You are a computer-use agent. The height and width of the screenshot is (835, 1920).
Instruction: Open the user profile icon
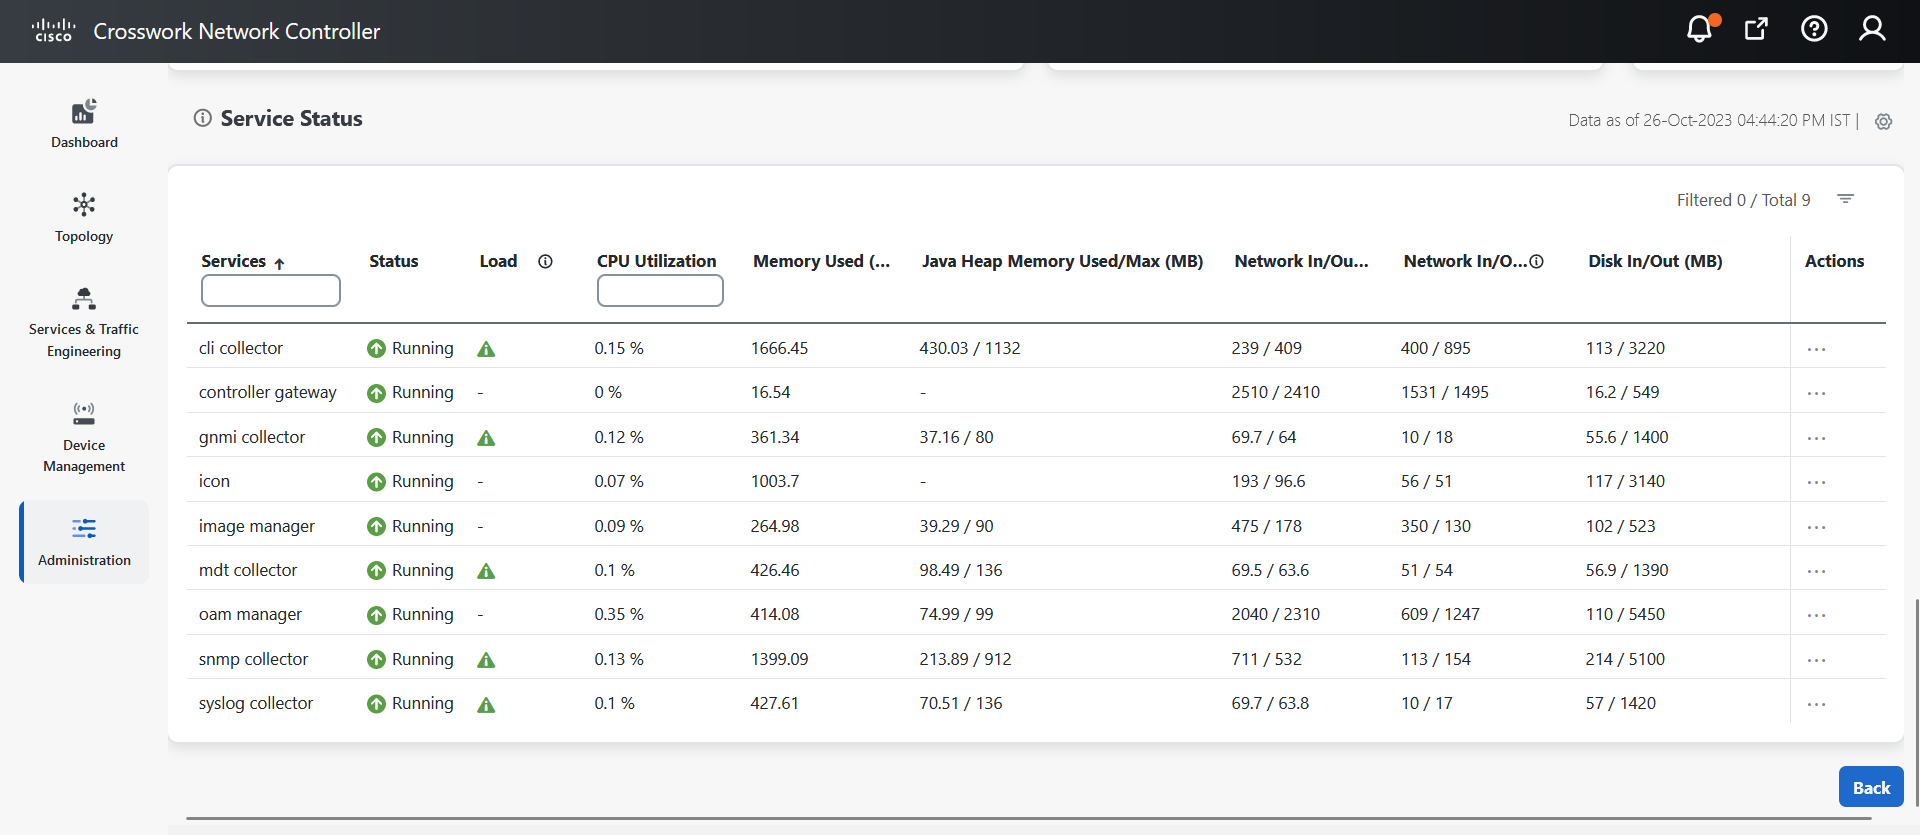[1872, 29]
